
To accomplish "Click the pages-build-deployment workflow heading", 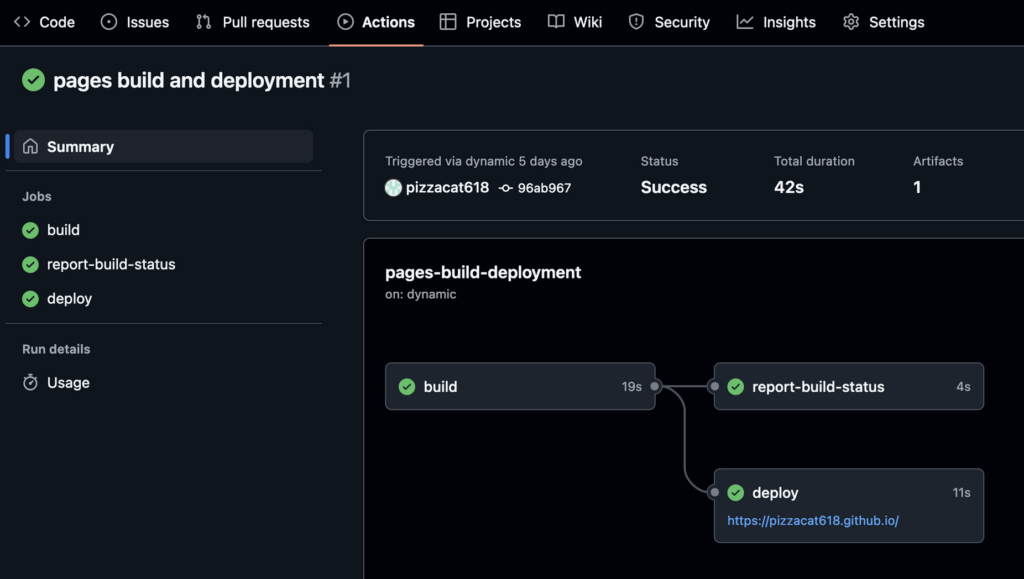I will [x=483, y=272].
